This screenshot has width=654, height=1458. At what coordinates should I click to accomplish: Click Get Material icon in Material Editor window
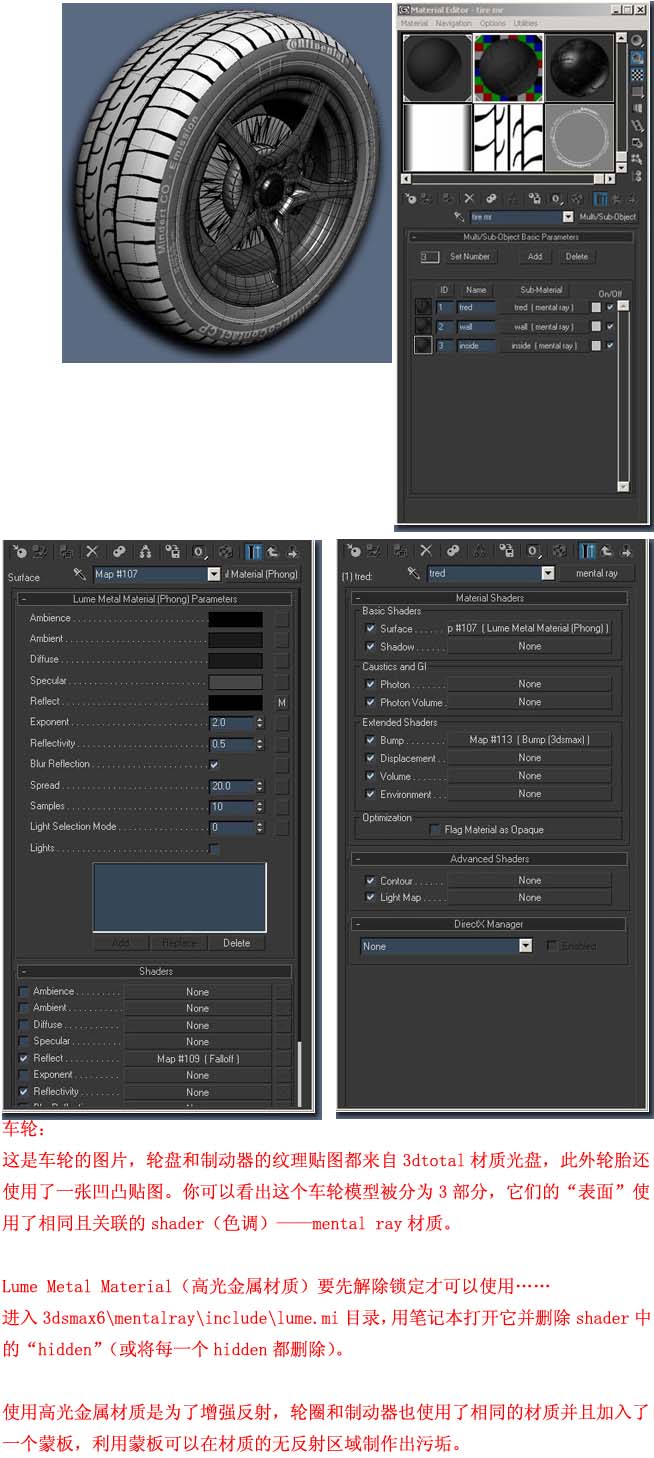click(x=410, y=199)
